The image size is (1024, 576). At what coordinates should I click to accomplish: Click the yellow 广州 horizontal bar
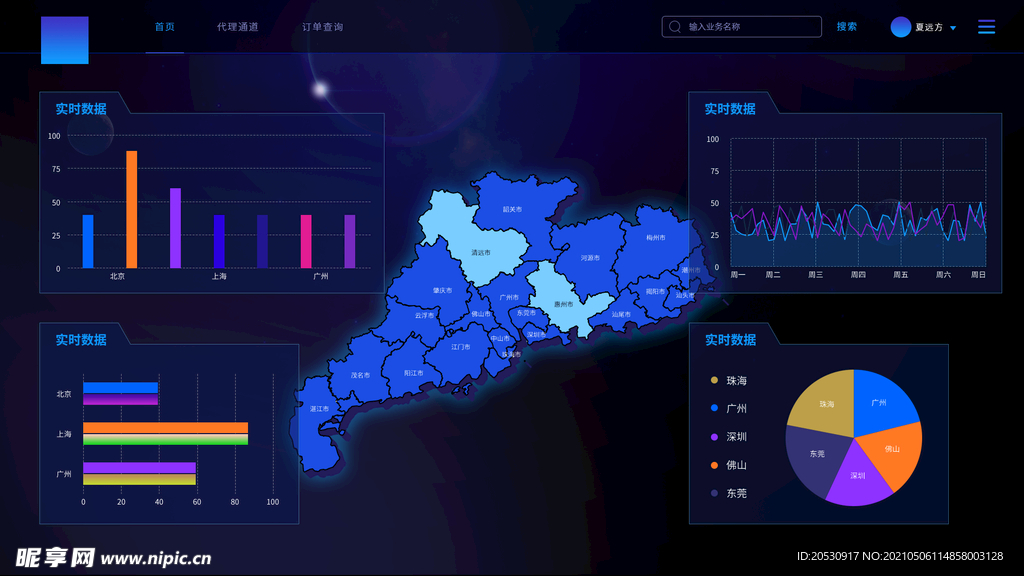139,479
